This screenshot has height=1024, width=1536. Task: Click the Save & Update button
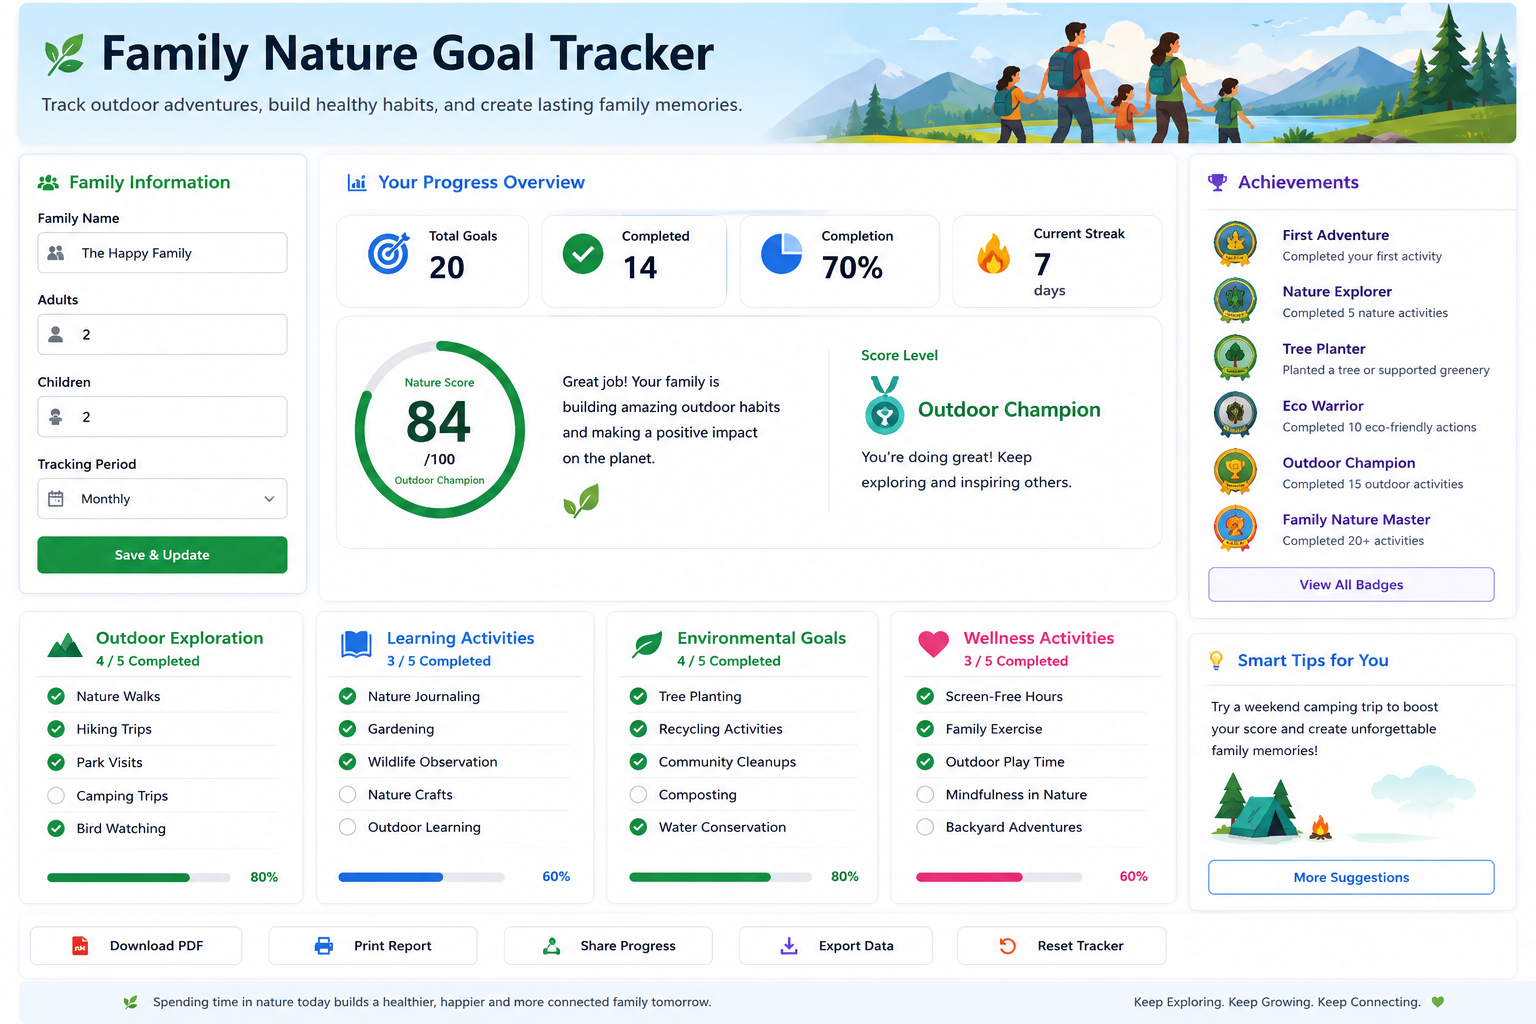(x=162, y=555)
